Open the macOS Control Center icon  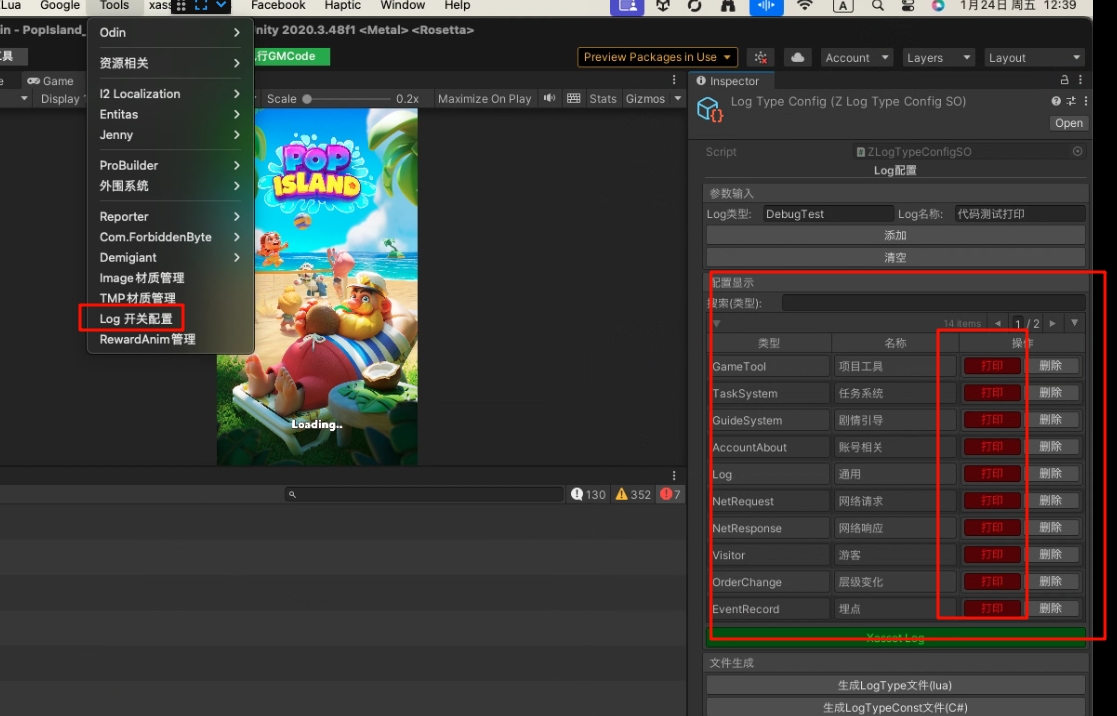908,6
